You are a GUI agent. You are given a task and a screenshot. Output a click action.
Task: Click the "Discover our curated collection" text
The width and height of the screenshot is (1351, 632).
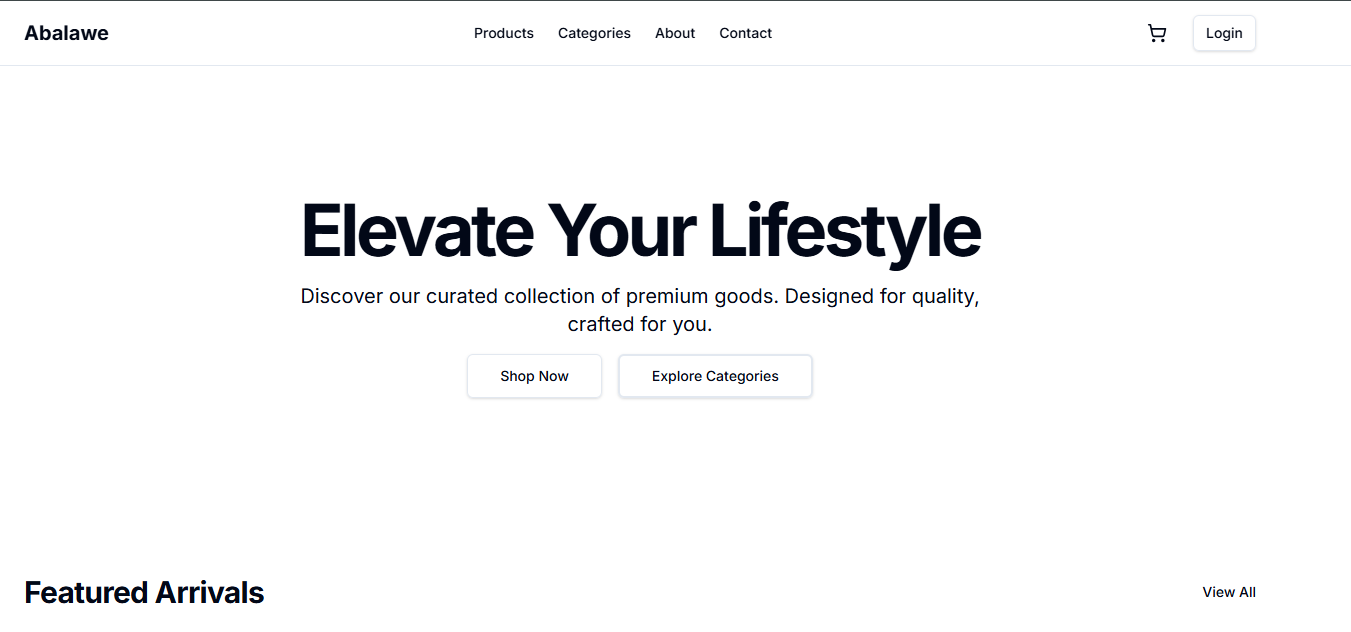460,297
